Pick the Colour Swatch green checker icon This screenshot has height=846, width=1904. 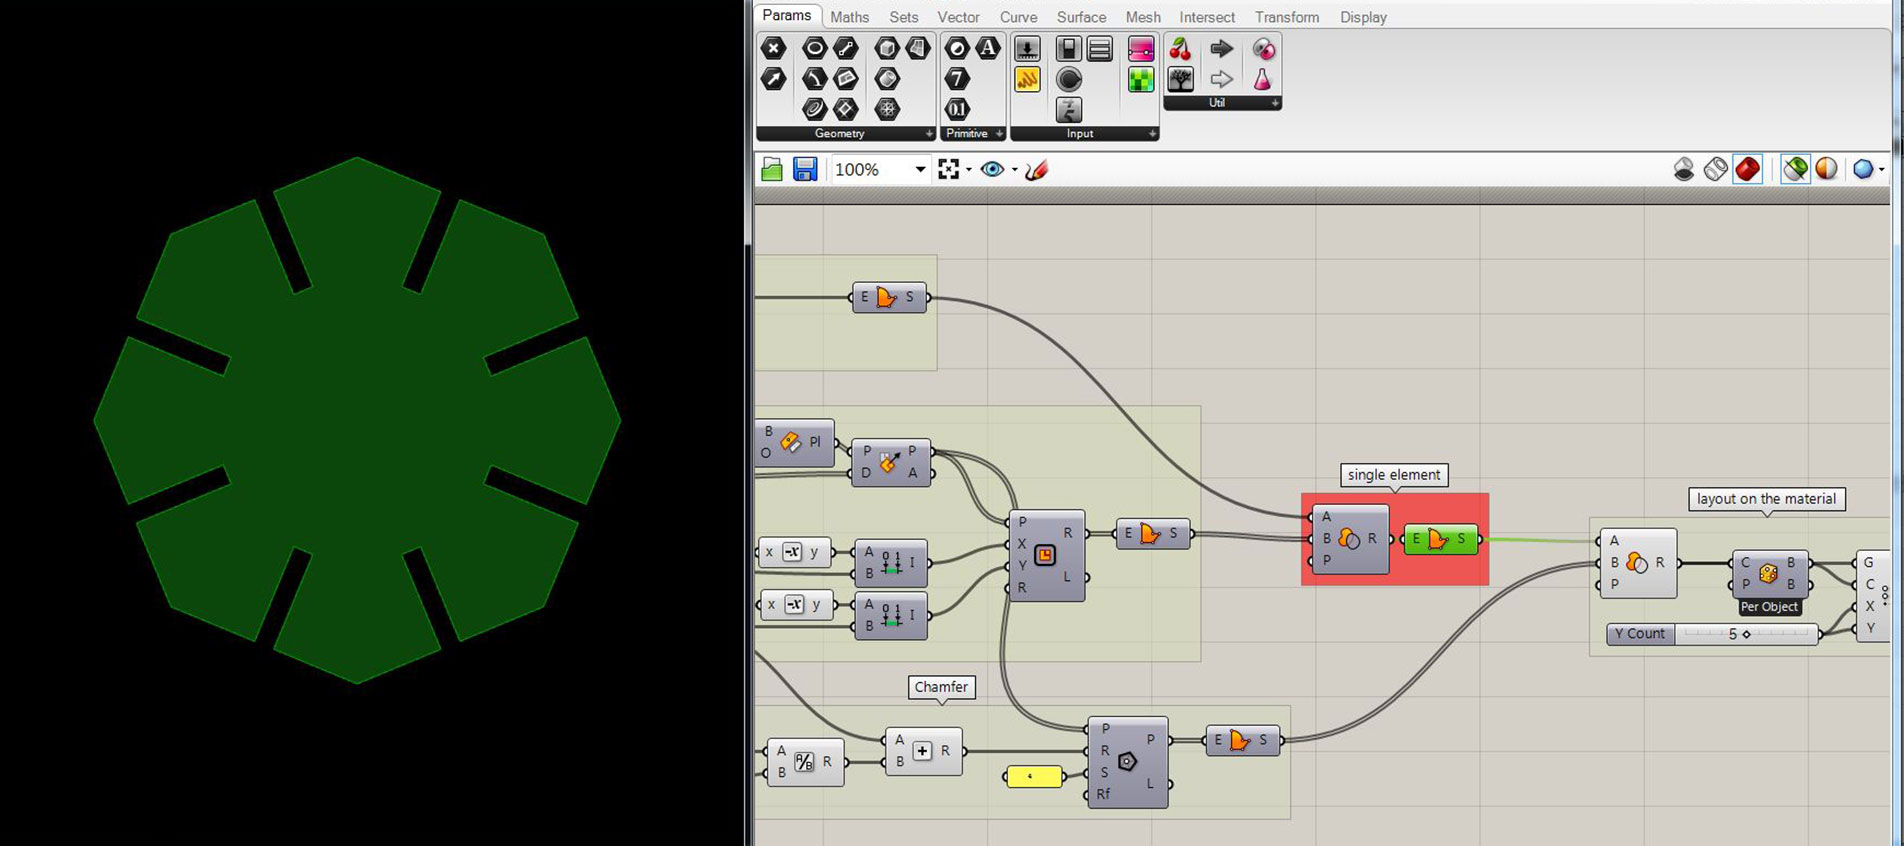1141,79
